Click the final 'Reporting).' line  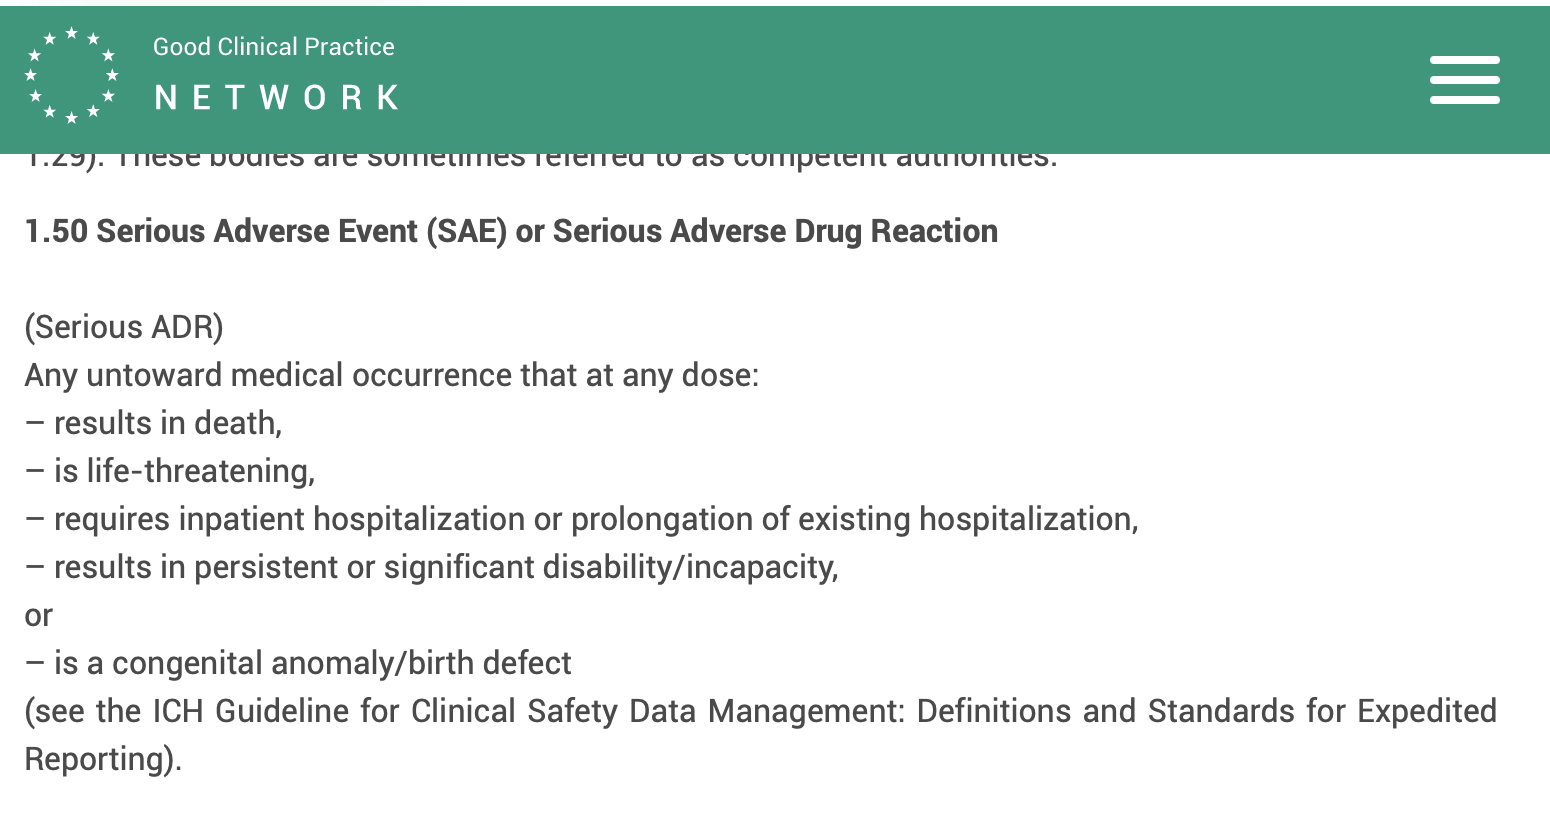(103, 759)
